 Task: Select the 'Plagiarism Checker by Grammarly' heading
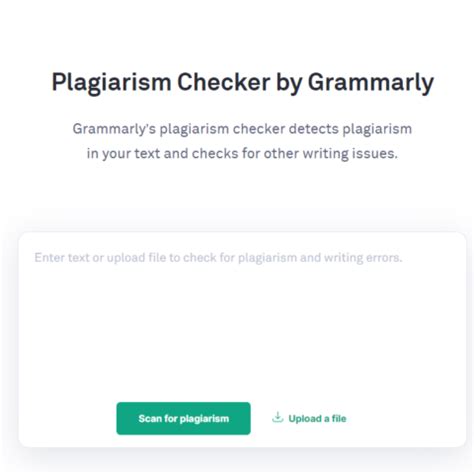pyautogui.click(x=243, y=82)
